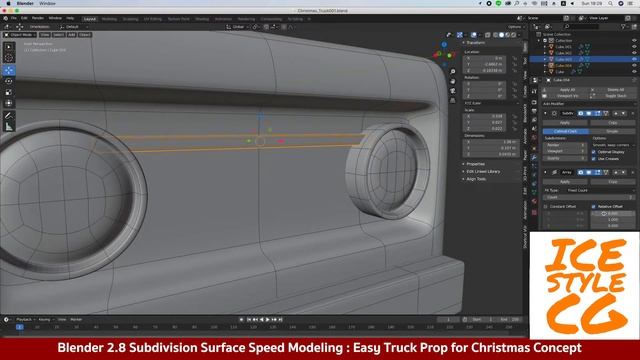Disable the Use Creases checkbox
This screenshot has width=640, height=360.
594,158
